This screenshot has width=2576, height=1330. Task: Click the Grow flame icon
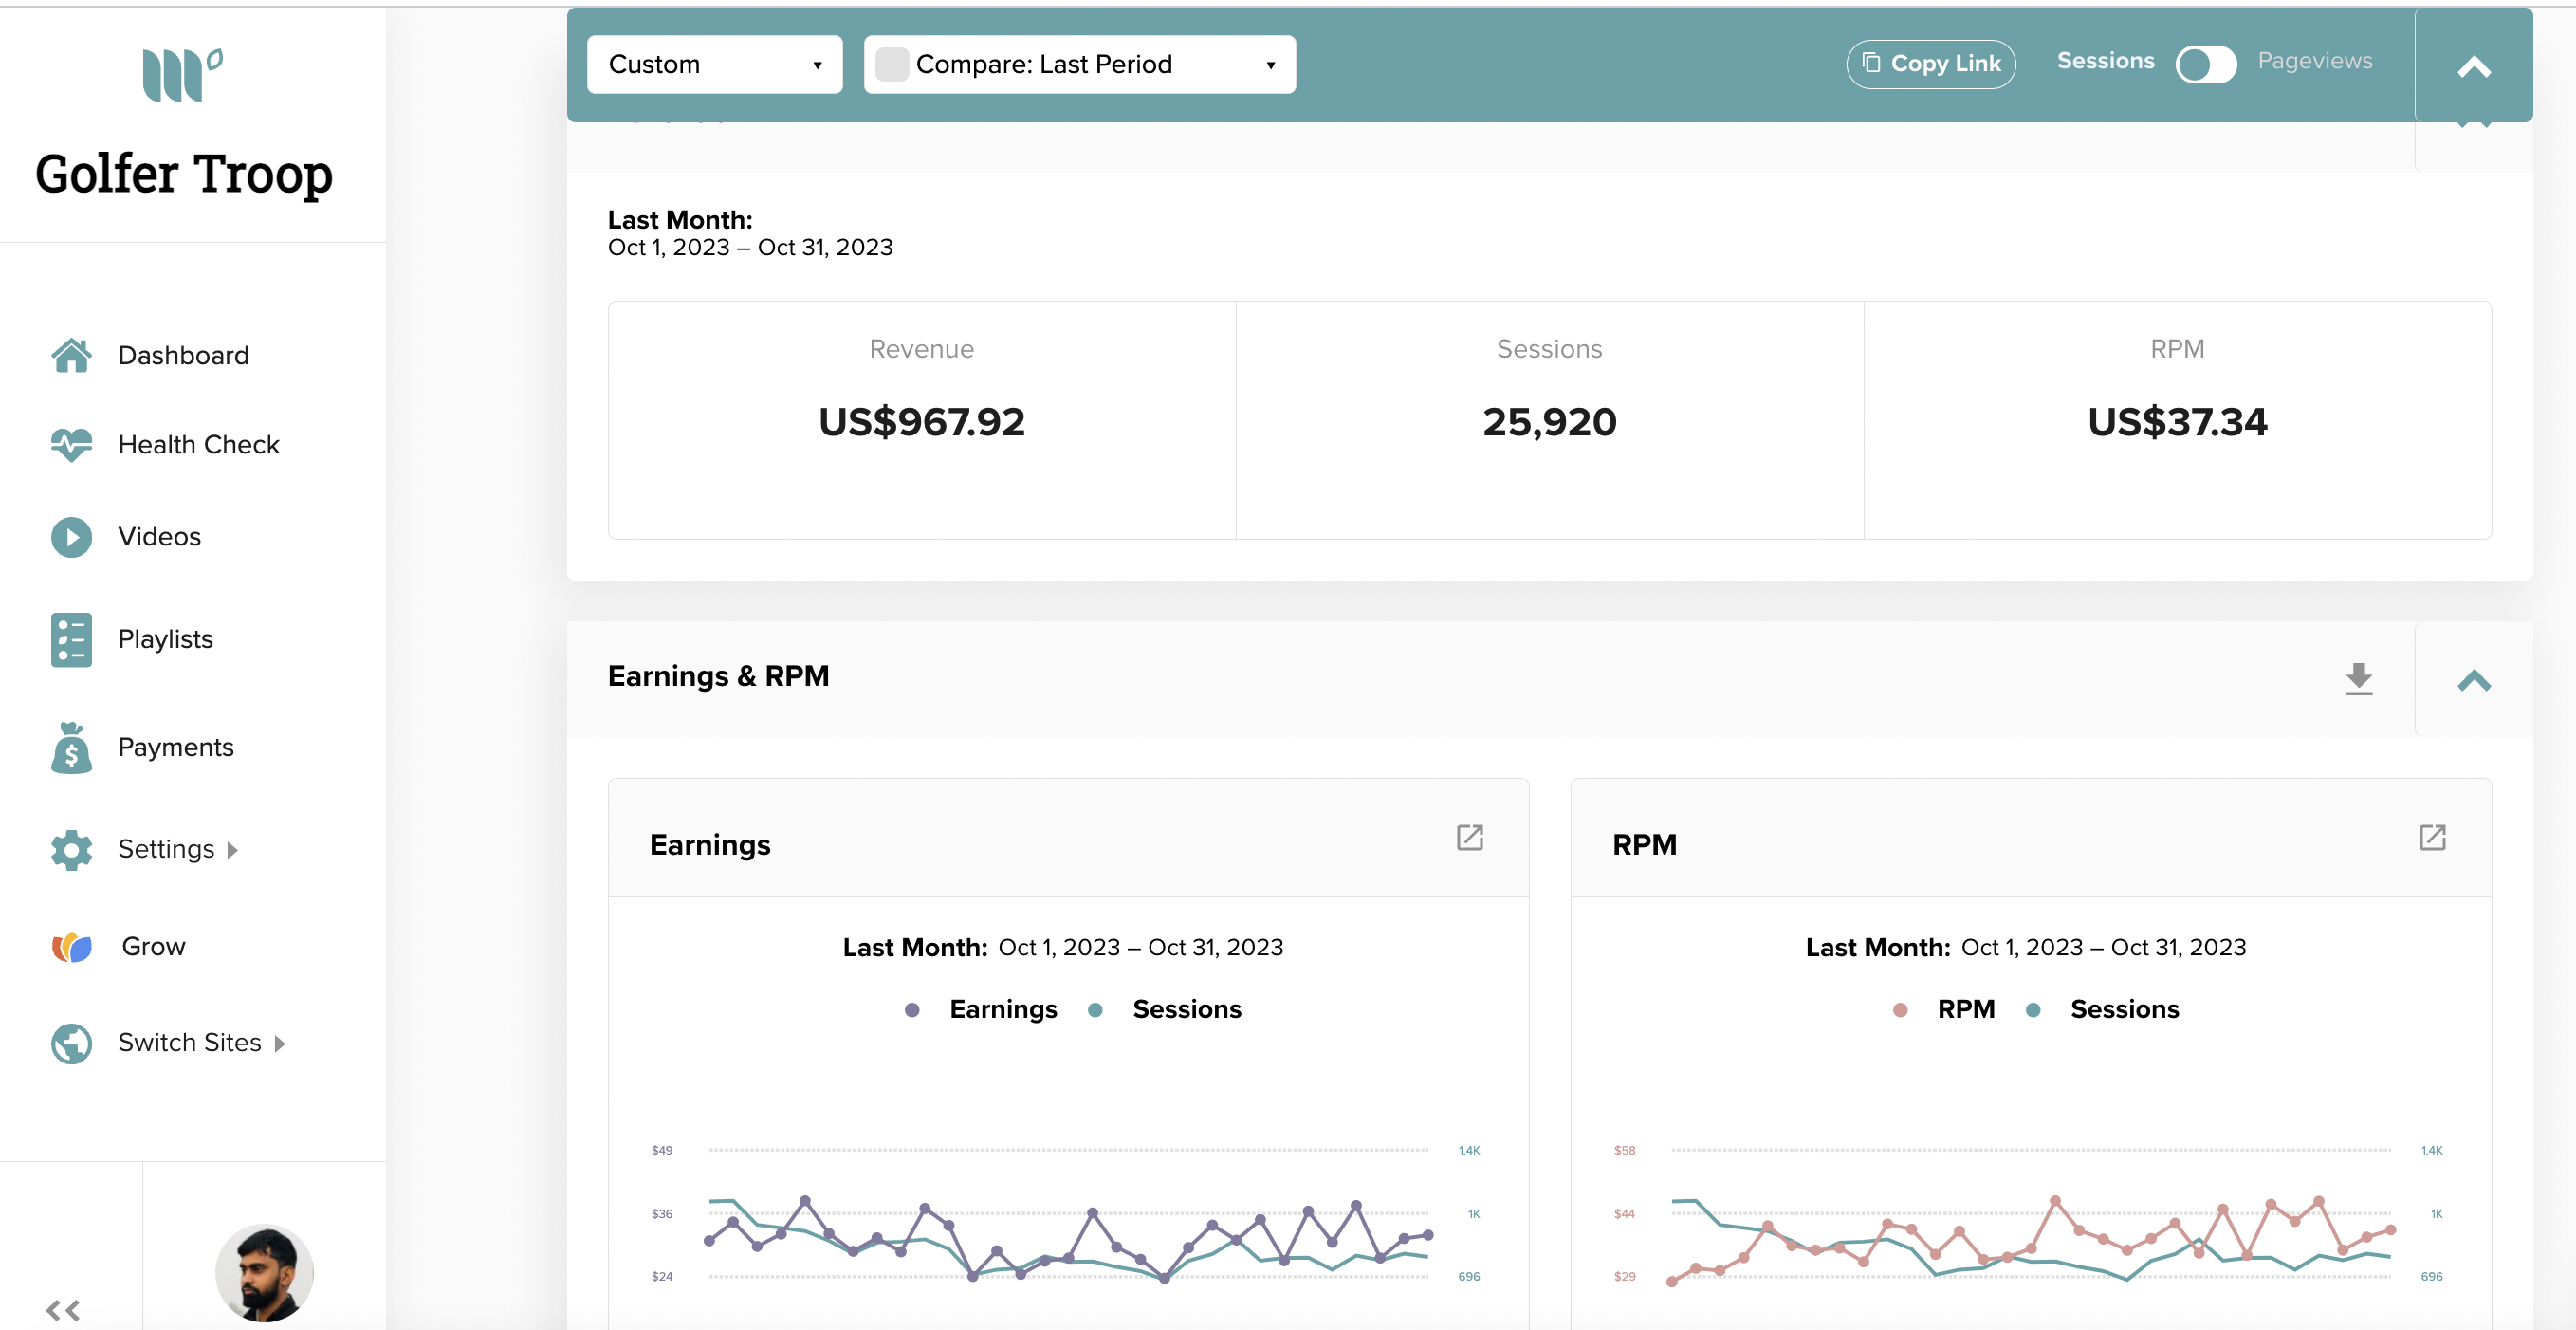click(71, 946)
